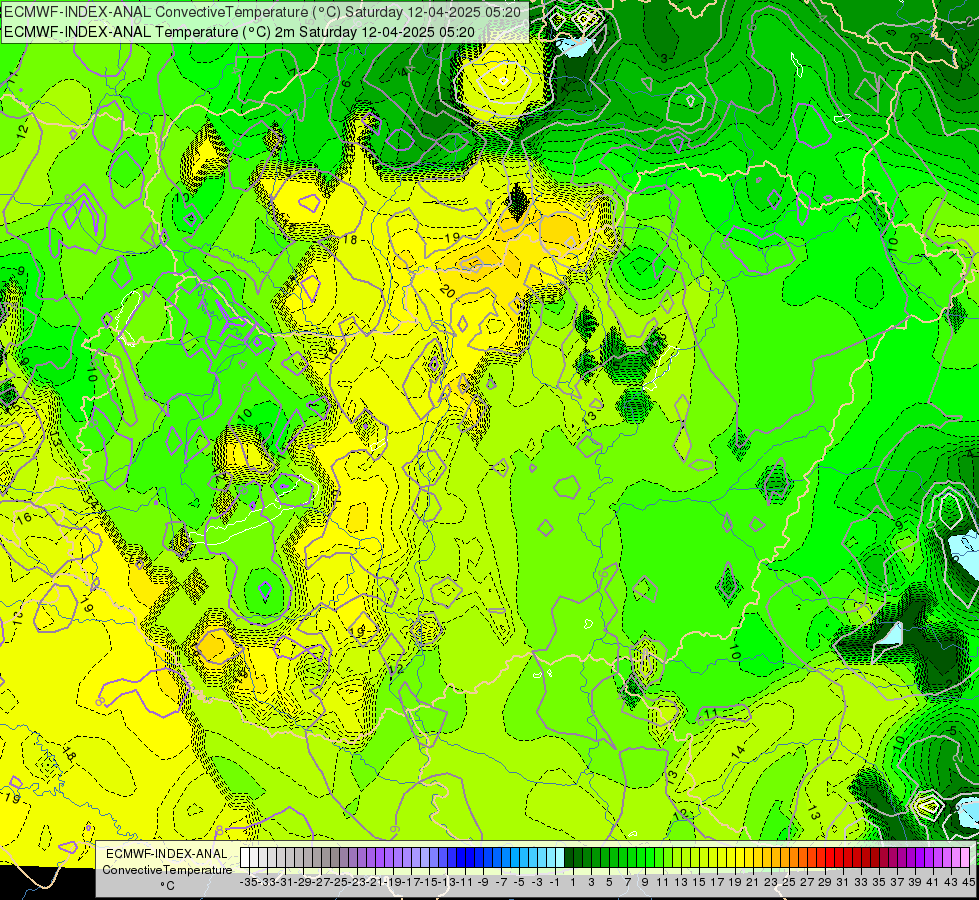Pick the white swatch above legend value -35
Image resolution: width=979 pixels, height=900 pixels.
245,858
